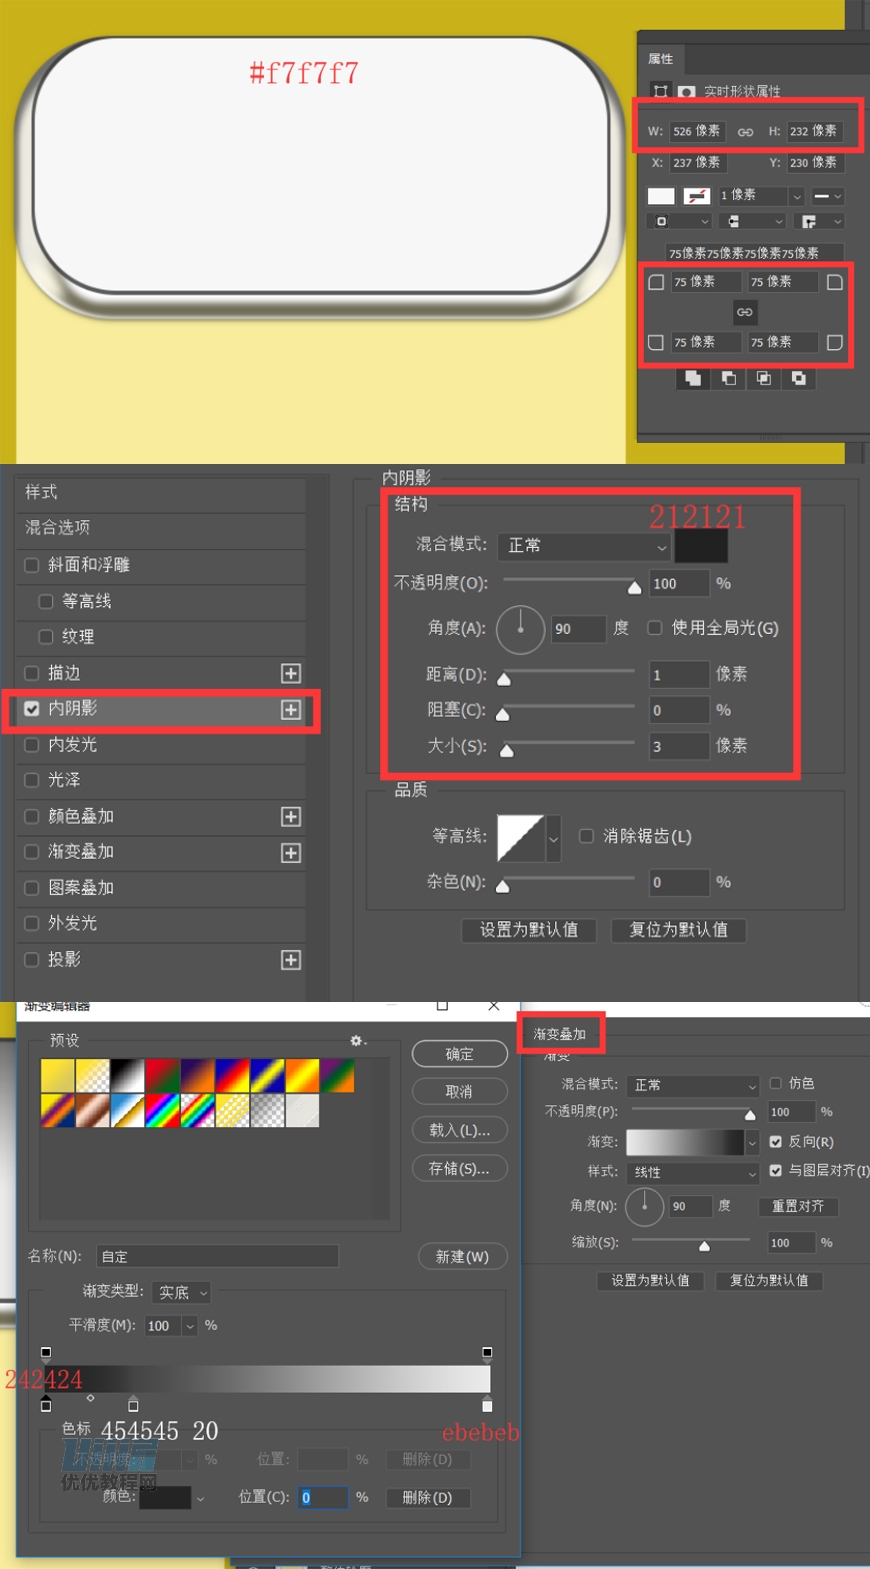Select the 图案叠加 style entry
The width and height of the screenshot is (870, 1569).
161,888
